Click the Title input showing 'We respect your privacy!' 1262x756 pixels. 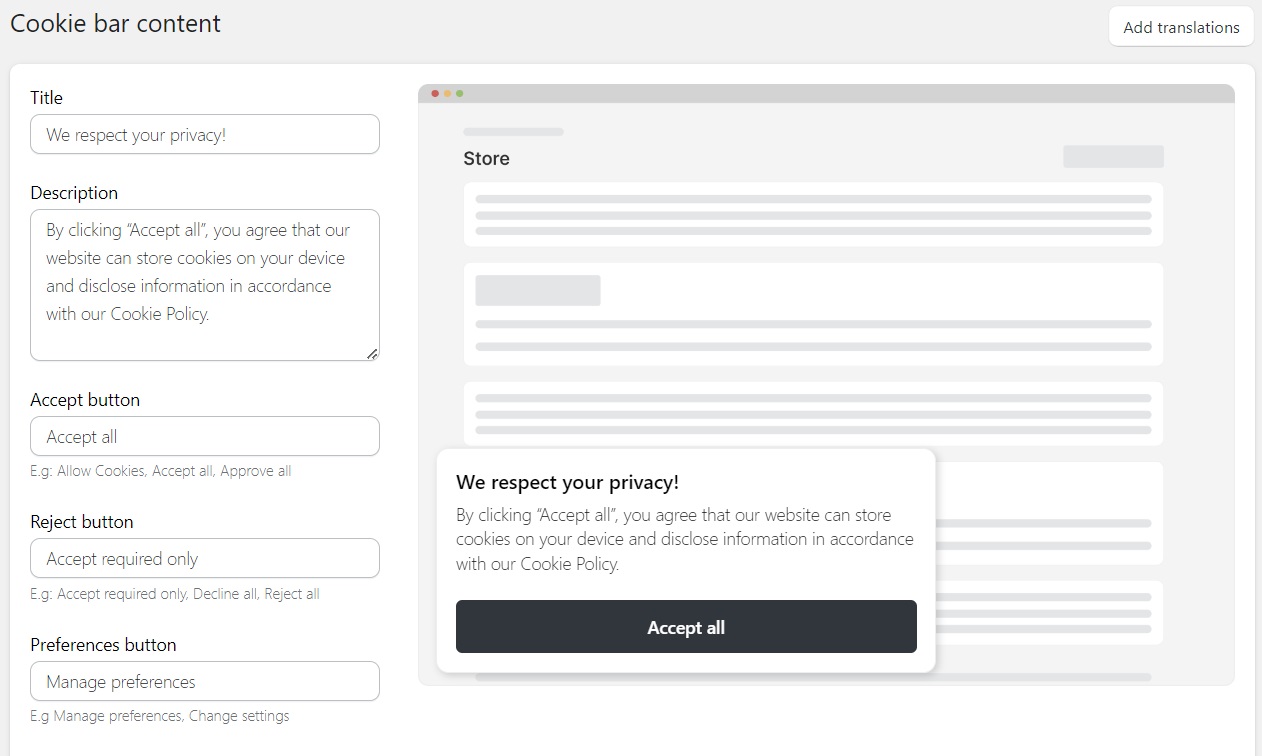tap(204, 134)
